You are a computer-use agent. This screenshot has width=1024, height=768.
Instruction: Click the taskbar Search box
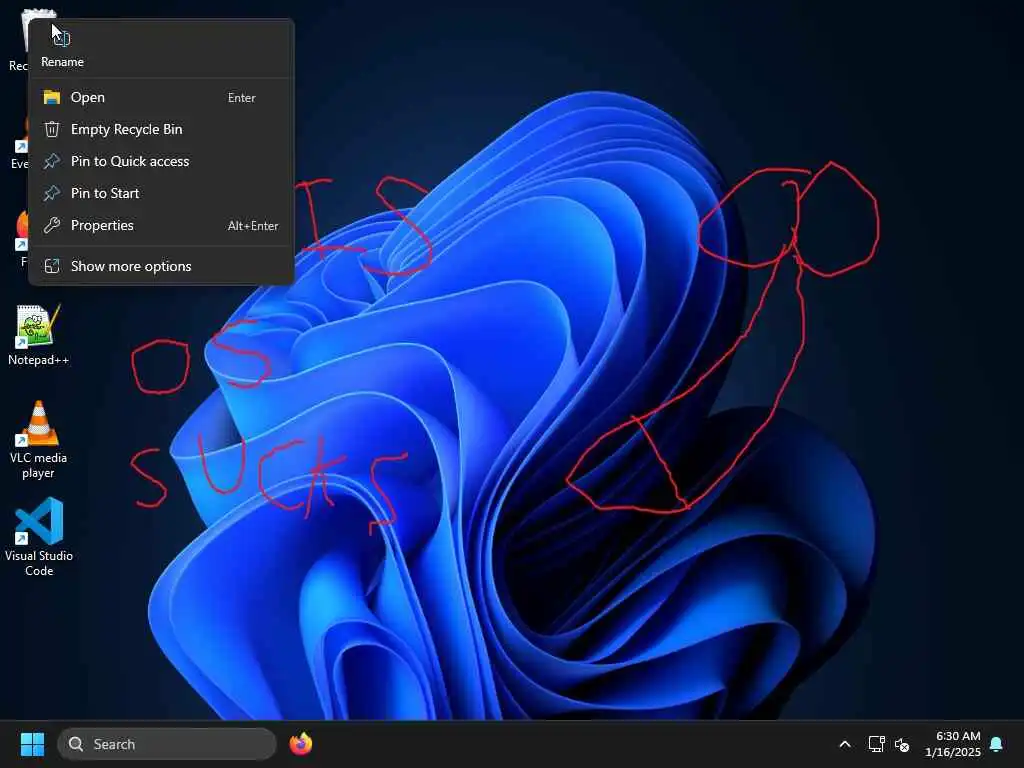point(167,744)
